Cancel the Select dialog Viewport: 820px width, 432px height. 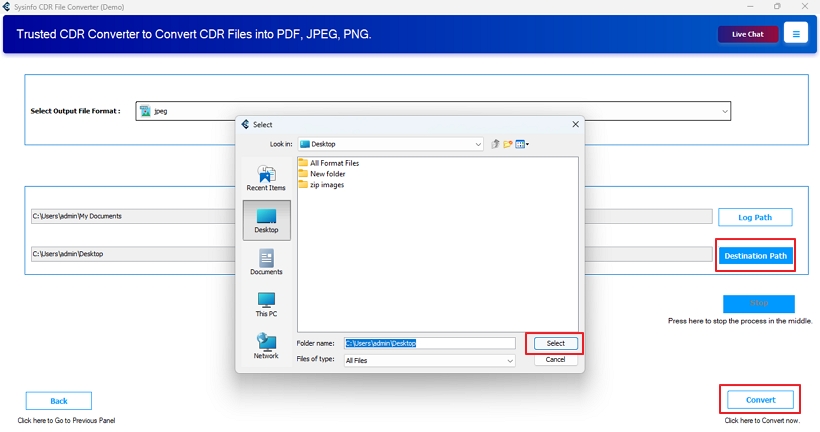pyautogui.click(x=555, y=359)
